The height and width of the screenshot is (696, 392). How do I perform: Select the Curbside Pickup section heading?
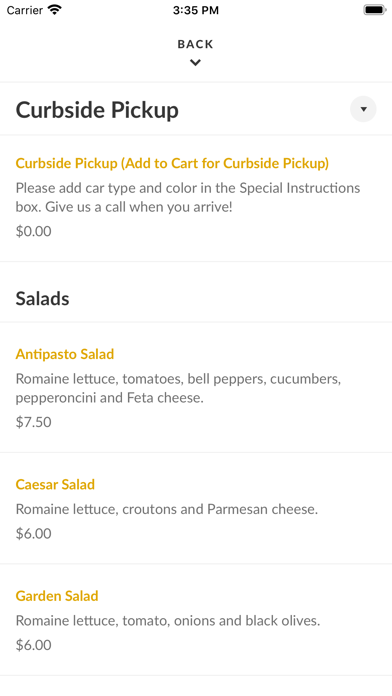point(97,110)
